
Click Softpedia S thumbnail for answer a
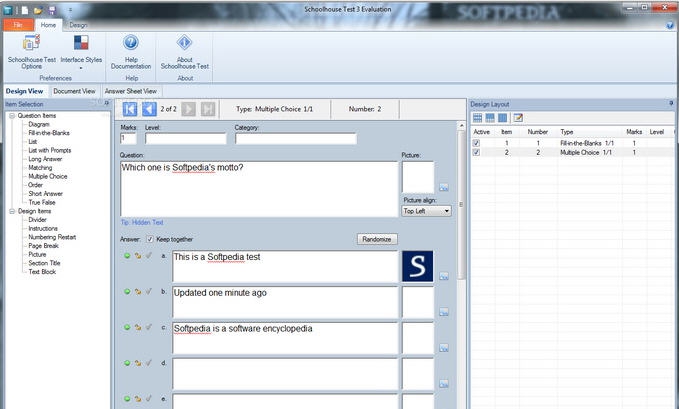tap(417, 266)
